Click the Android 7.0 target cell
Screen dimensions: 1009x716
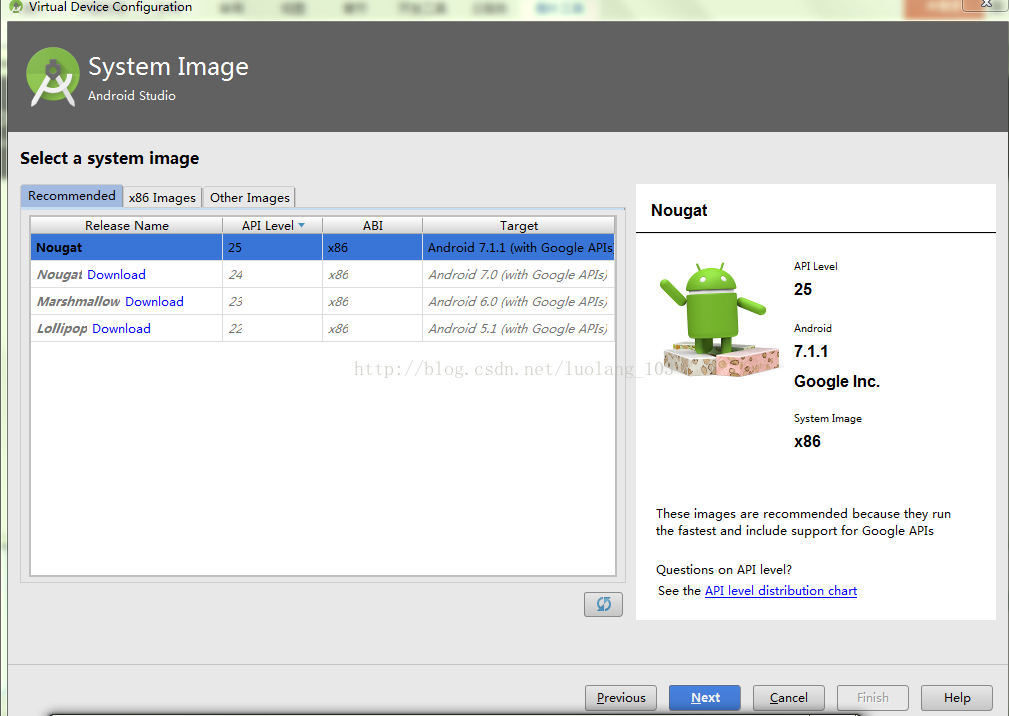(x=519, y=275)
